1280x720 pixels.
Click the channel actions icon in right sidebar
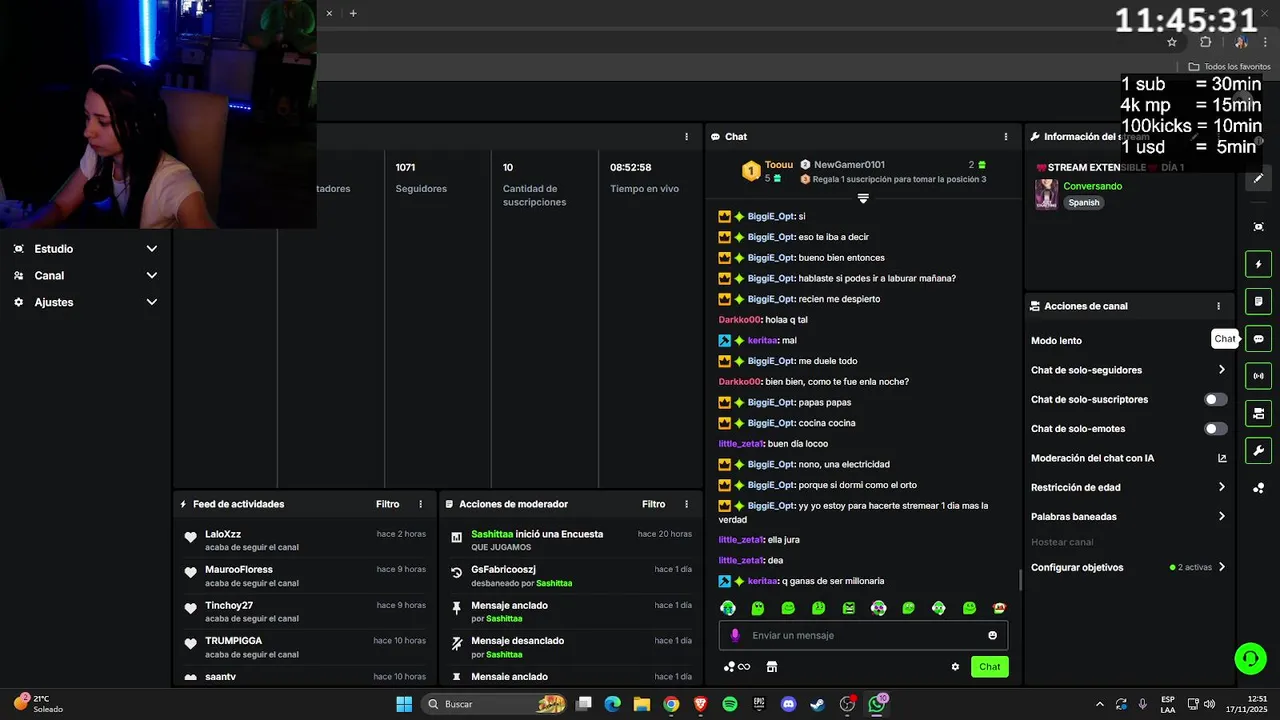click(x=1258, y=413)
